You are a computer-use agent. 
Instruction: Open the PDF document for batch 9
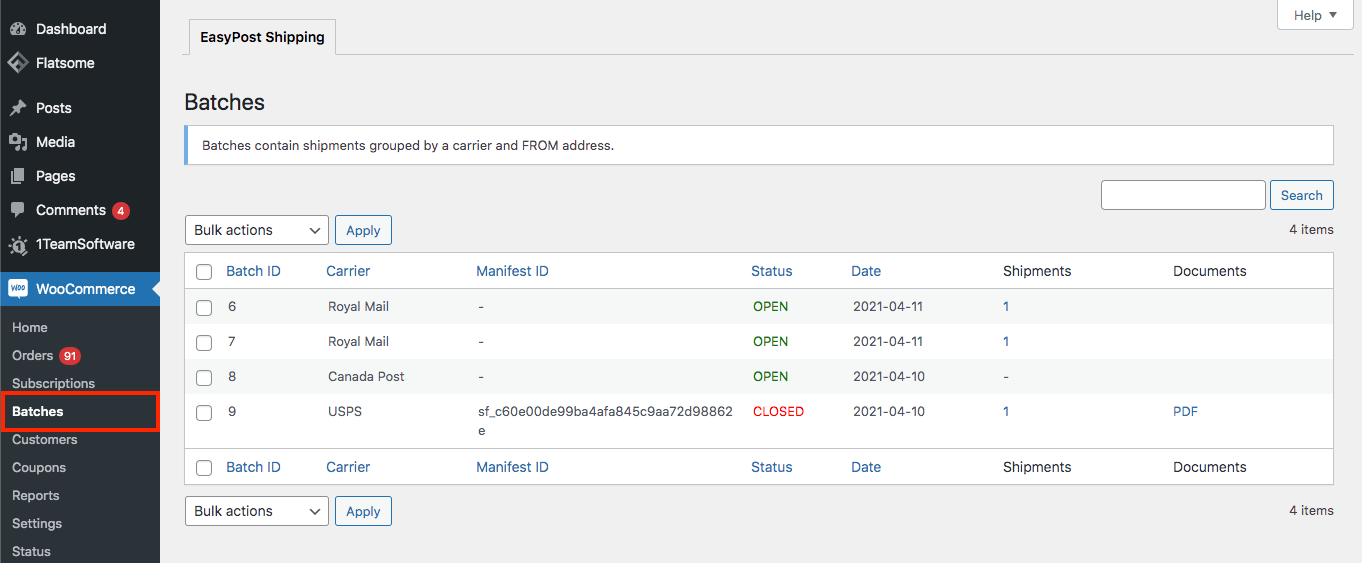(1185, 411)
